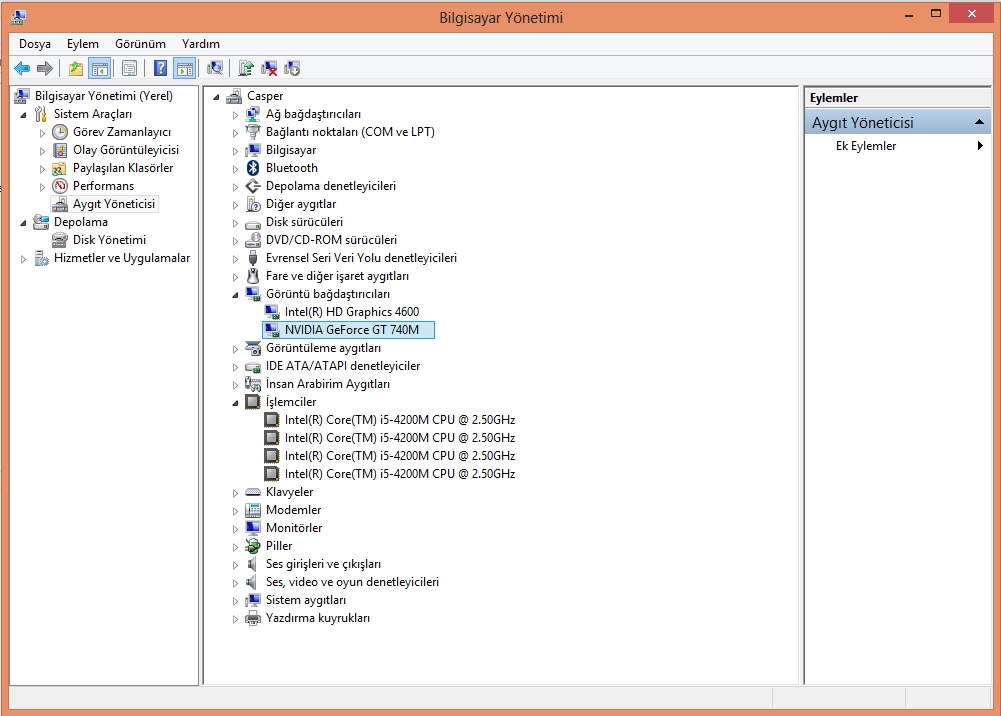This screenshot has height=716, width=1001.
Task: Select Bilgisayar Yönetimi (Yerel) root item
Action: (x=103, y=96)
